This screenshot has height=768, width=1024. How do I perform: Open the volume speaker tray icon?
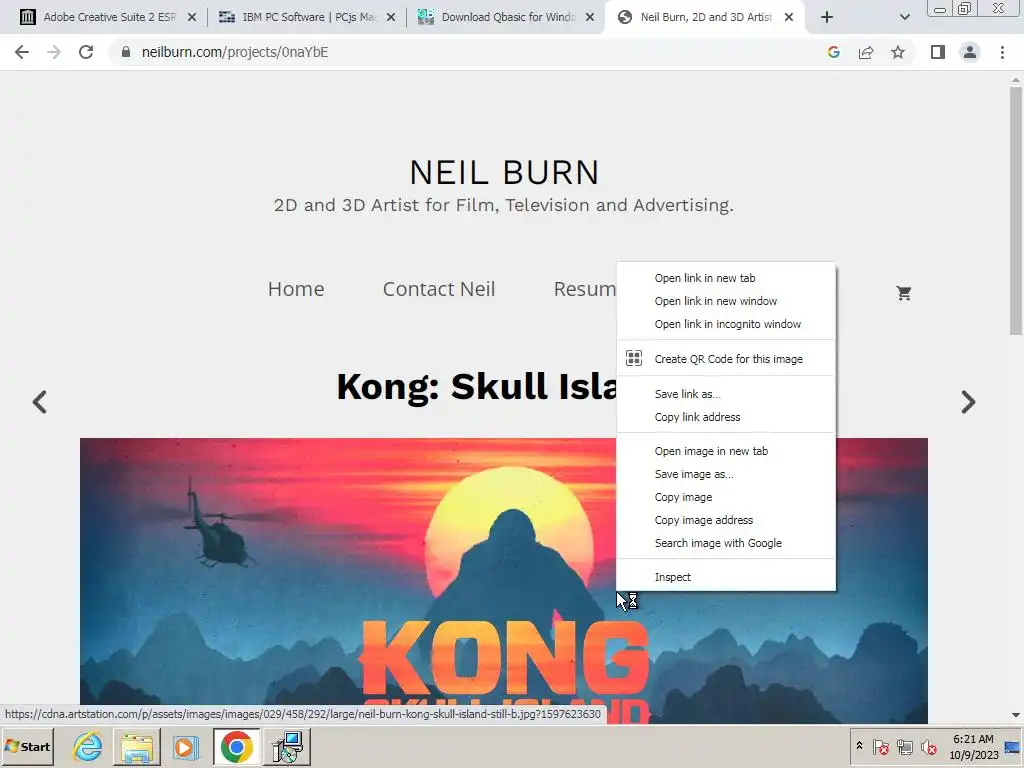pos(928,746)
